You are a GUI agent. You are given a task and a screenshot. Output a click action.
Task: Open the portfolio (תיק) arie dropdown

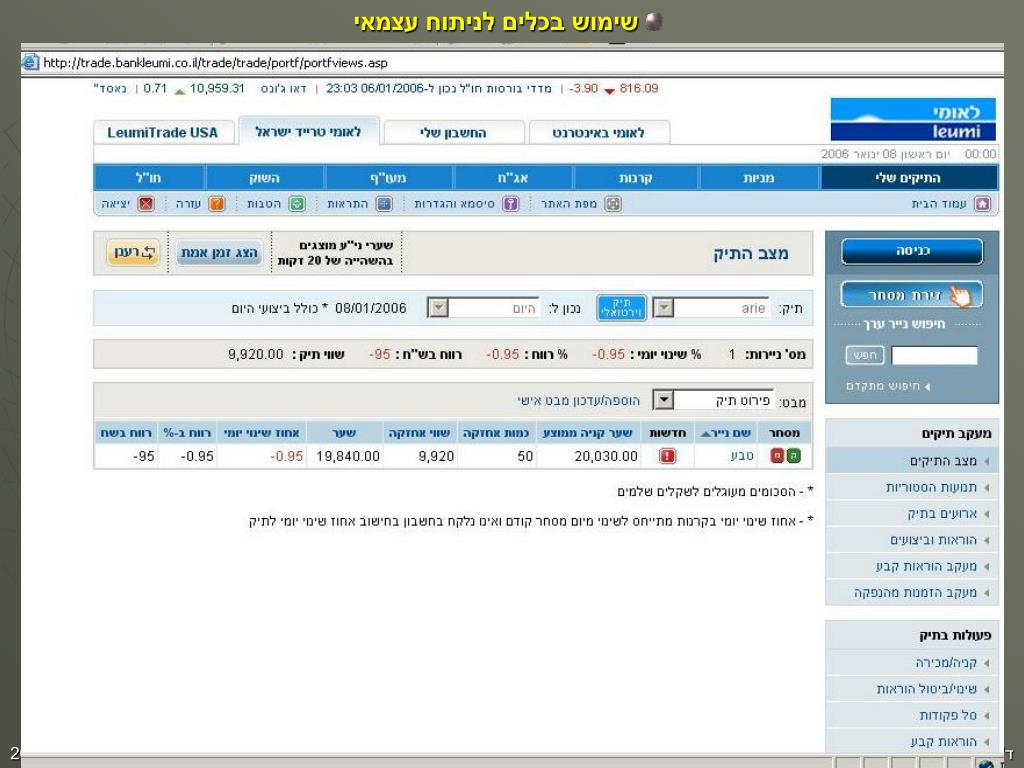(663, 308)
